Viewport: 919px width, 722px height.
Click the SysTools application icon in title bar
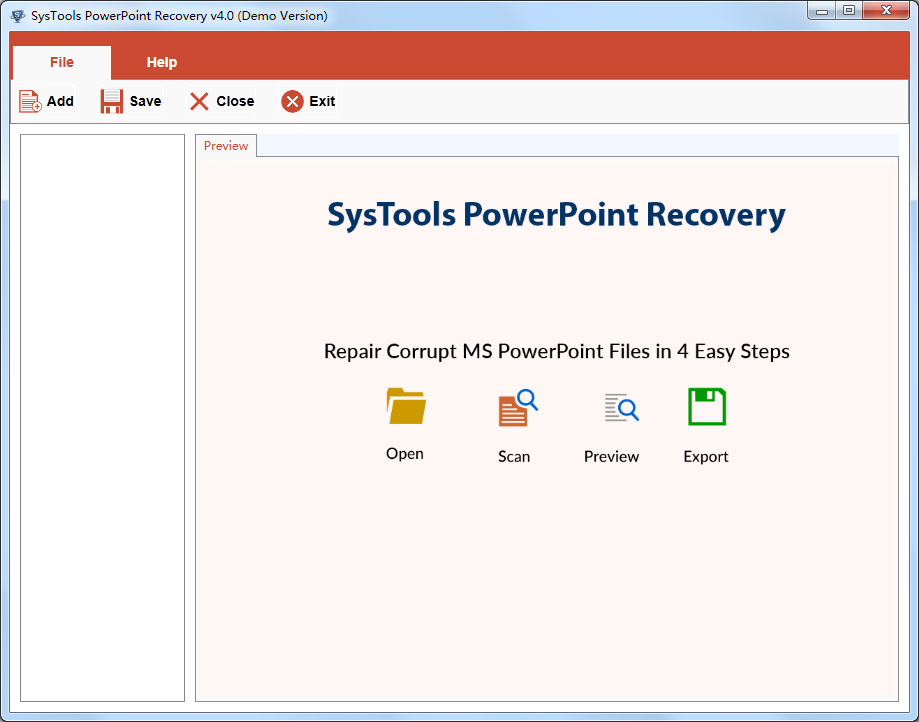click(16, 15)
